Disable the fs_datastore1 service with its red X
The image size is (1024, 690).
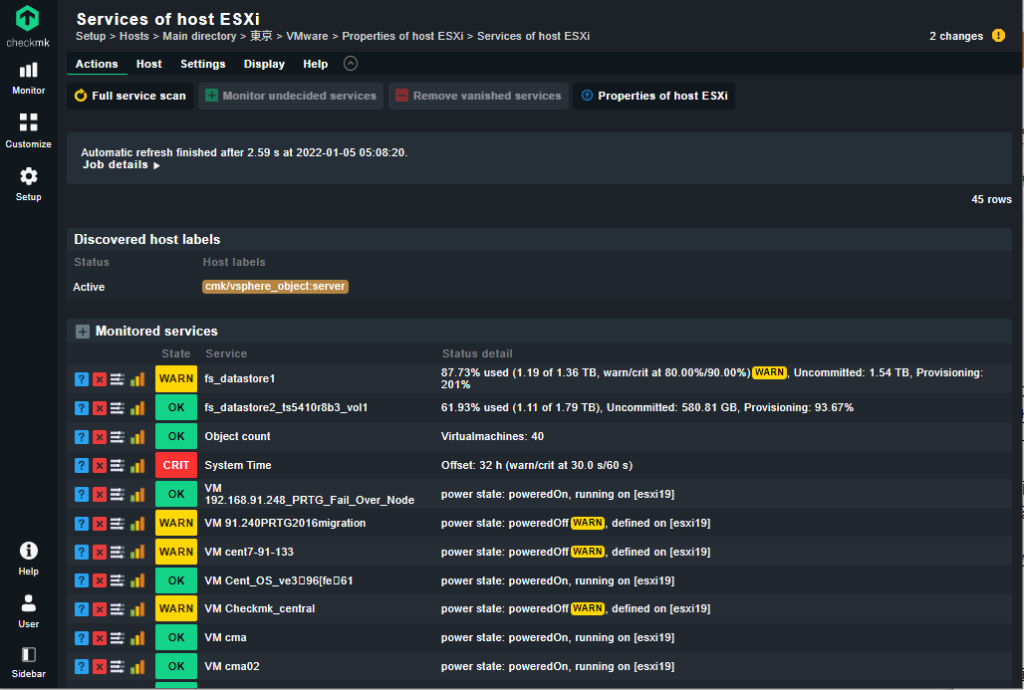[99, 379]
